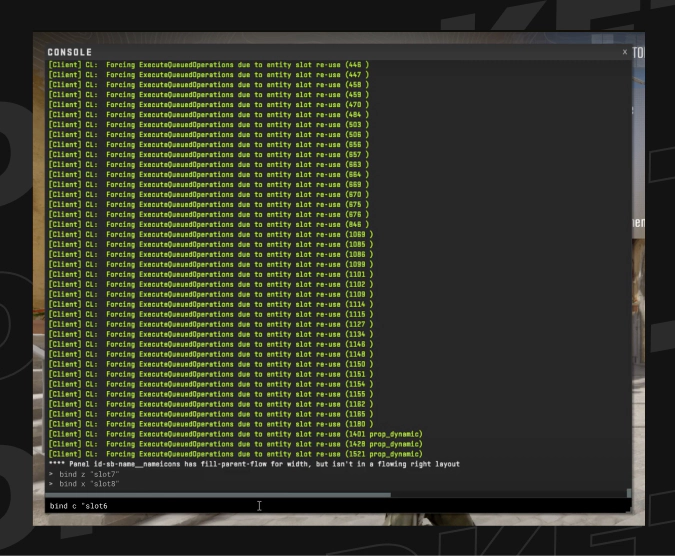The image size is (675, 556).
Task: Click the log line with 1521 prop_dynamic
Action: (x=235, y=454)
